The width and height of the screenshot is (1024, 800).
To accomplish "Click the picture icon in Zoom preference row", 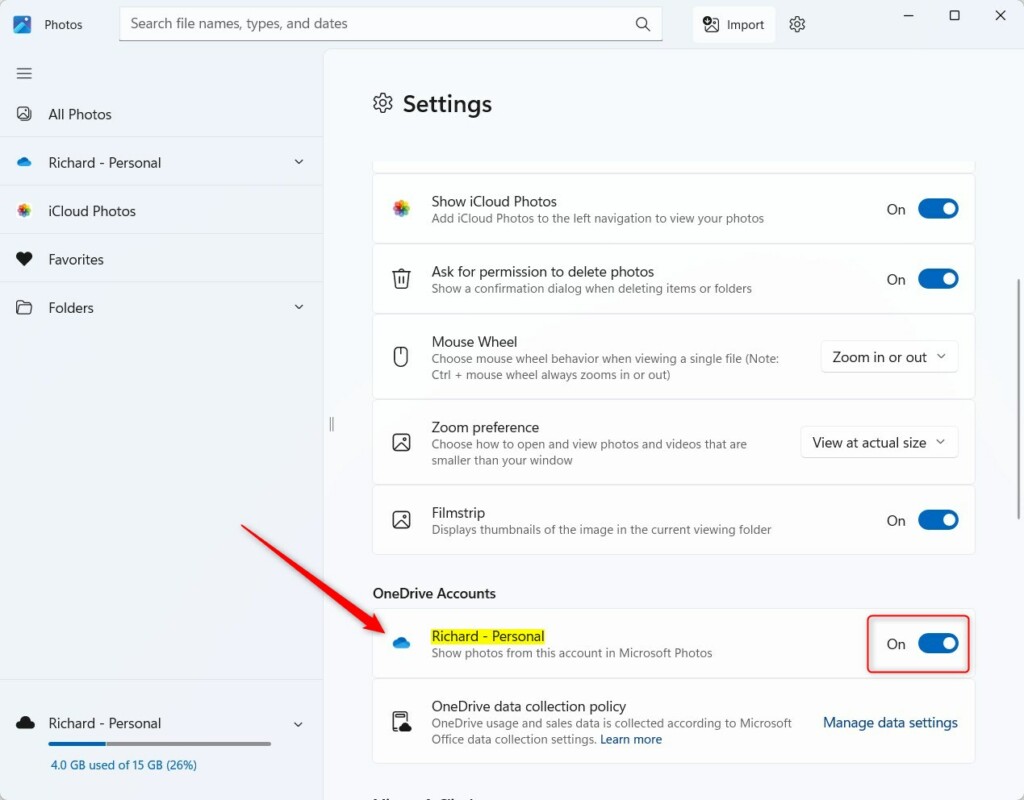I will coord(401,442).
